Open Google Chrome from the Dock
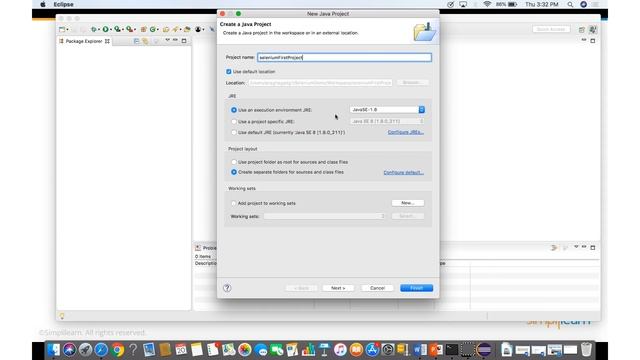 pyautogui.click(x=118, y=350)
